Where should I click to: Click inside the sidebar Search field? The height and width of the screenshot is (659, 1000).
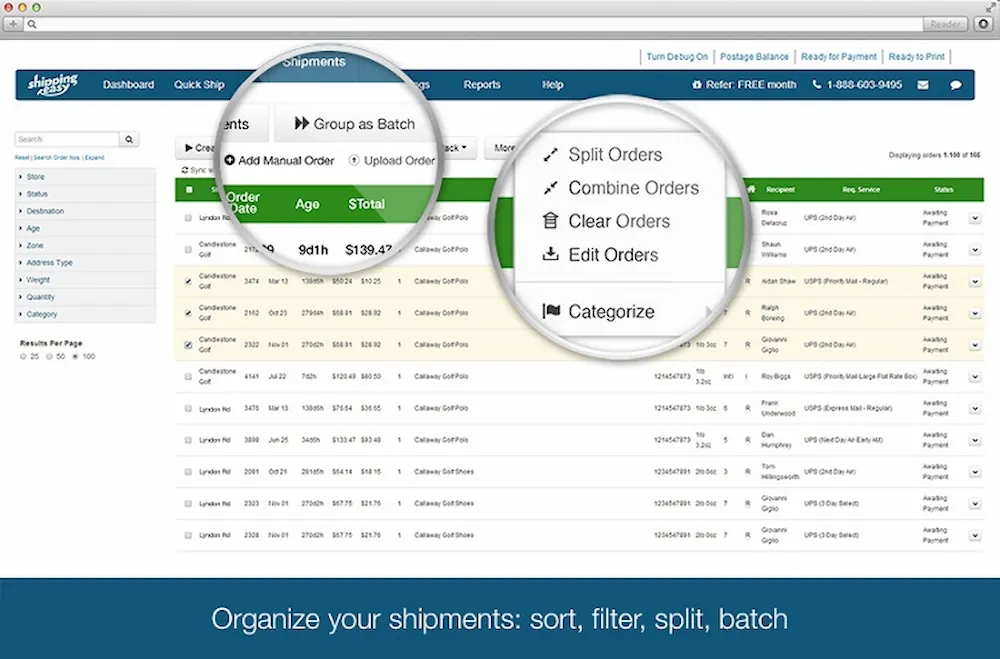point(67,139)
